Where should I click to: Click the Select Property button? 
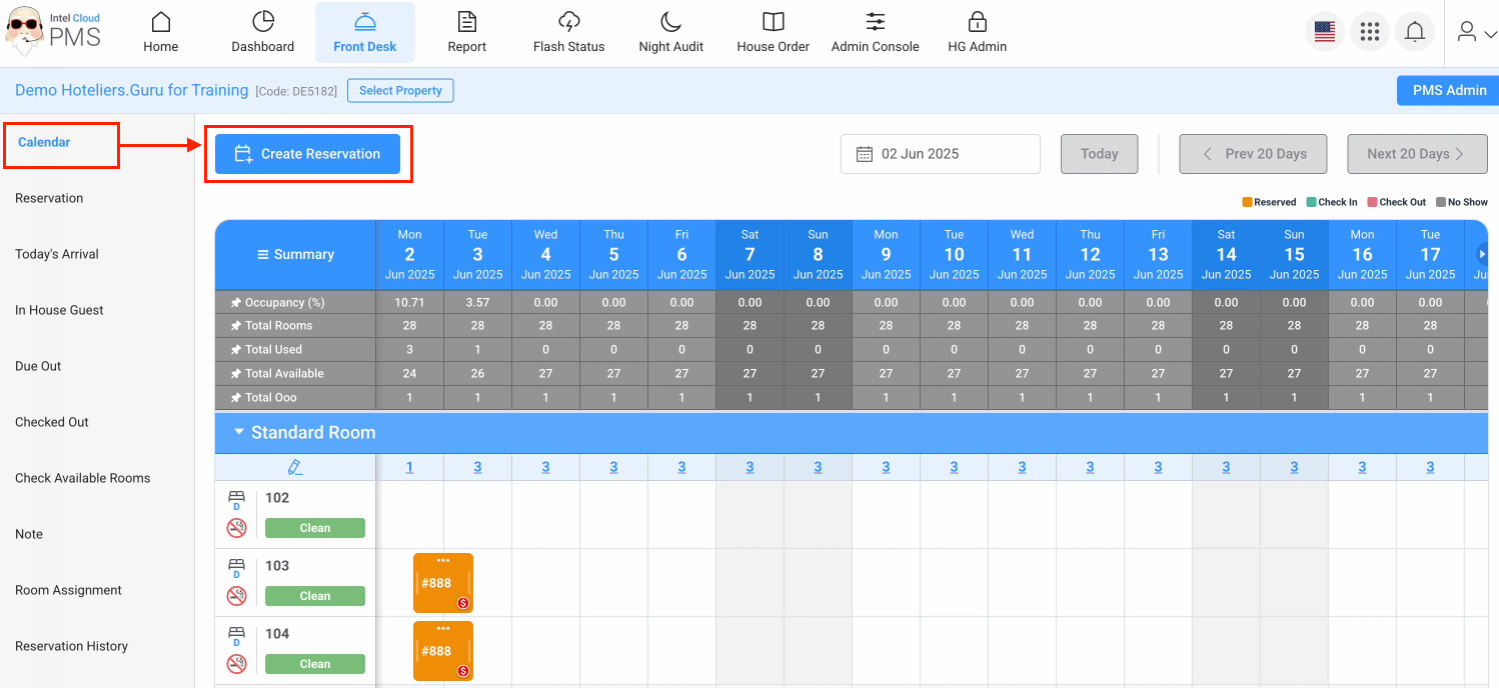[400, 91]
